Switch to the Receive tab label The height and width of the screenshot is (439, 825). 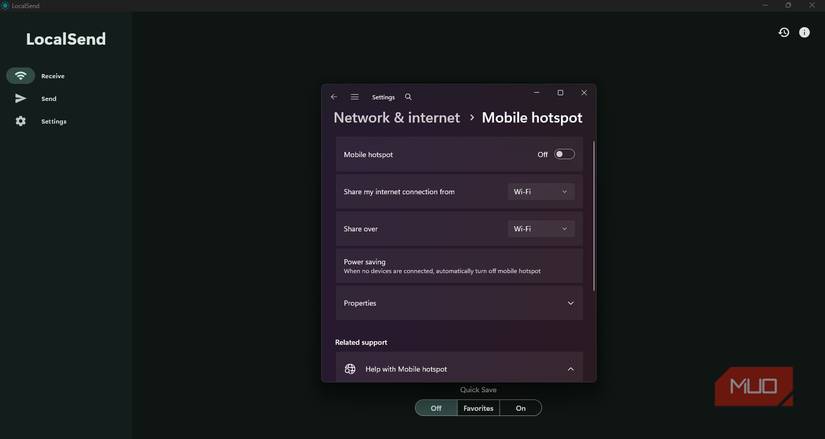click(x=53, y=76)
